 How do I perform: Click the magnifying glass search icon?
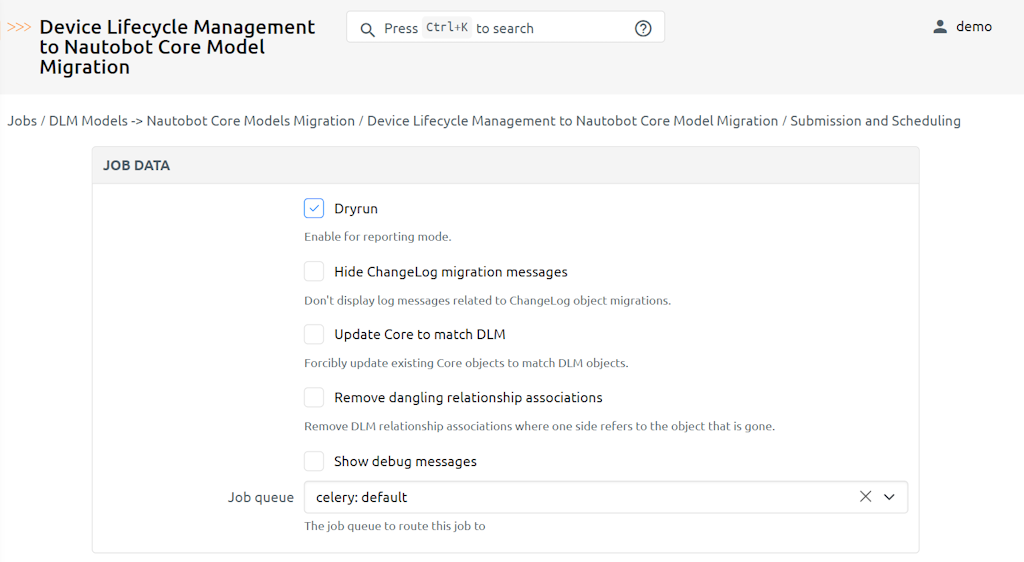pyautogui.click(x=368, y=29)
